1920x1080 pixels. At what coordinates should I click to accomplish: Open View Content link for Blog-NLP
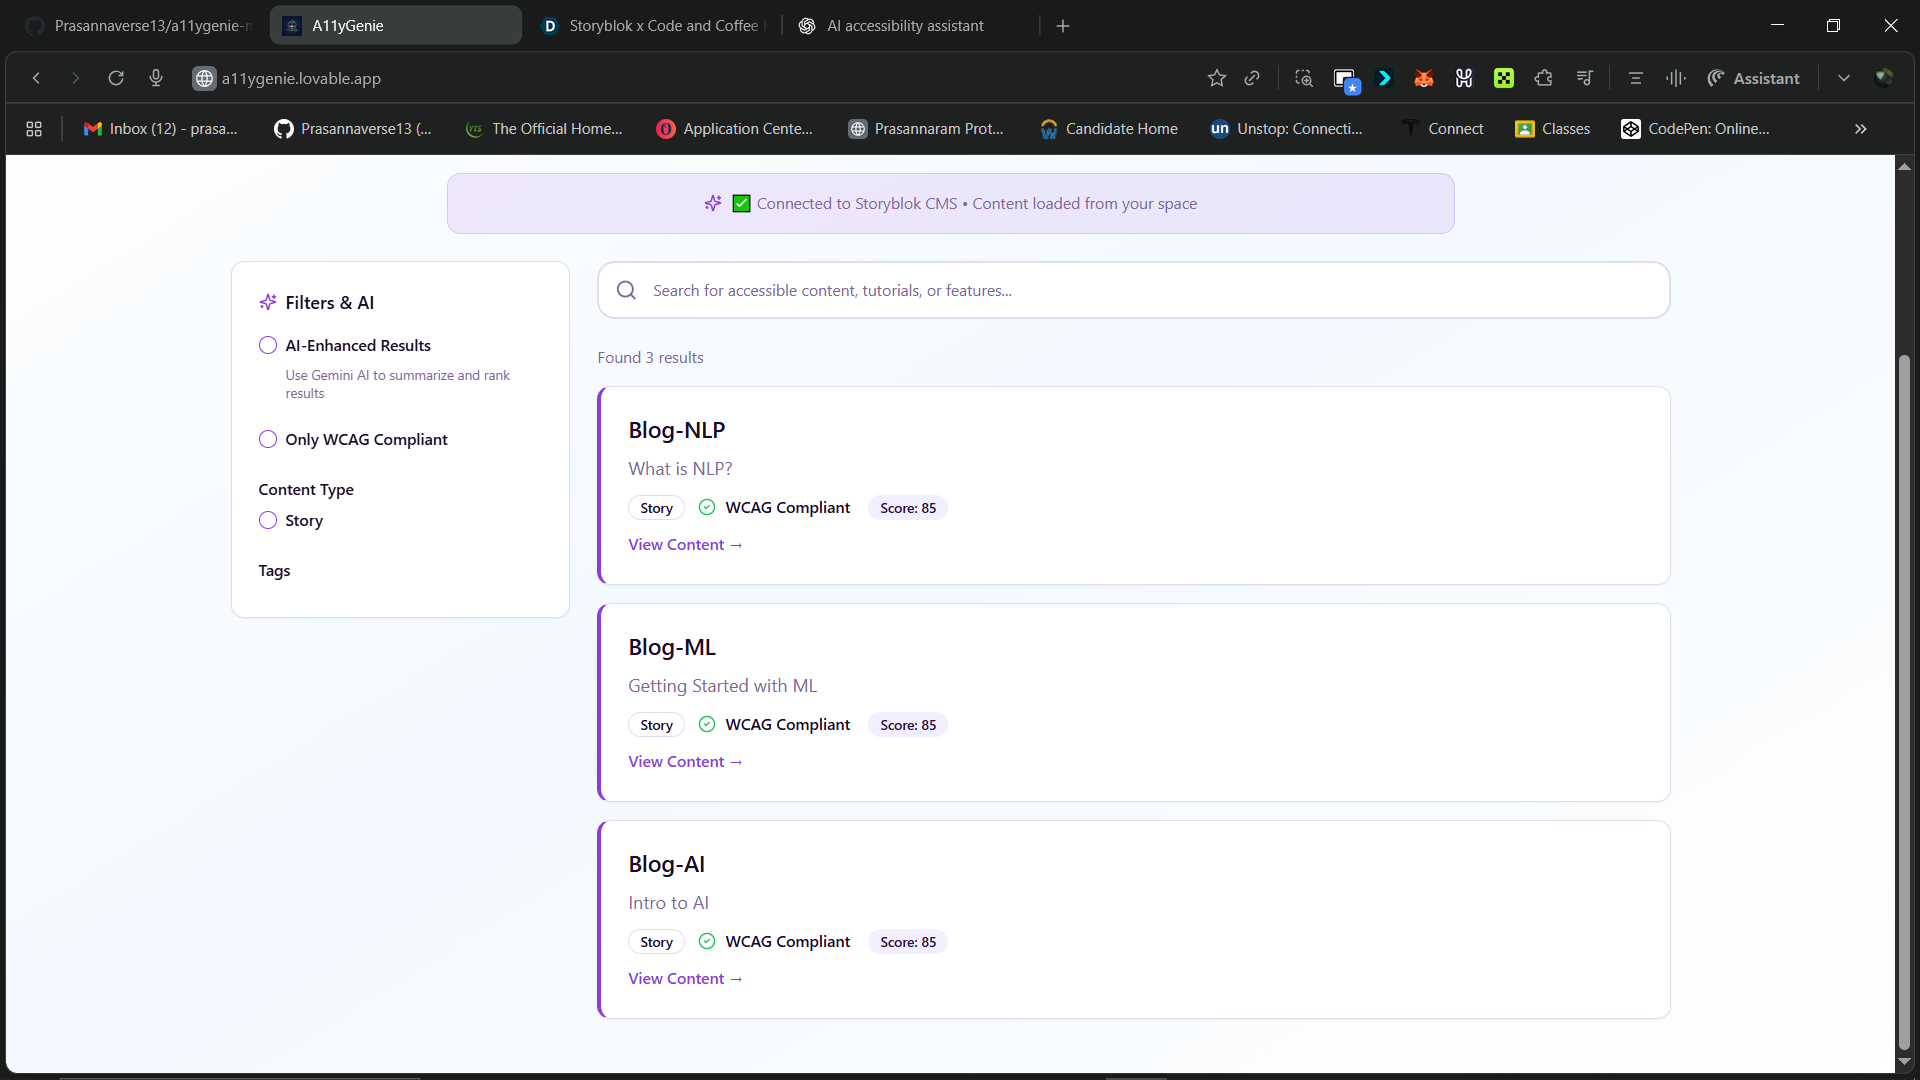tap(685, 545)
